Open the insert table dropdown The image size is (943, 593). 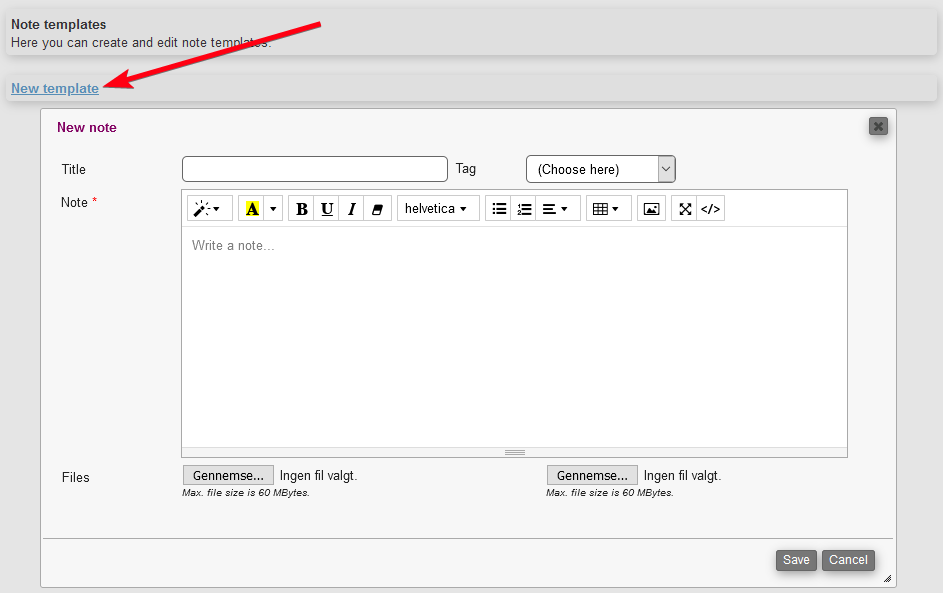coord(606,209)
